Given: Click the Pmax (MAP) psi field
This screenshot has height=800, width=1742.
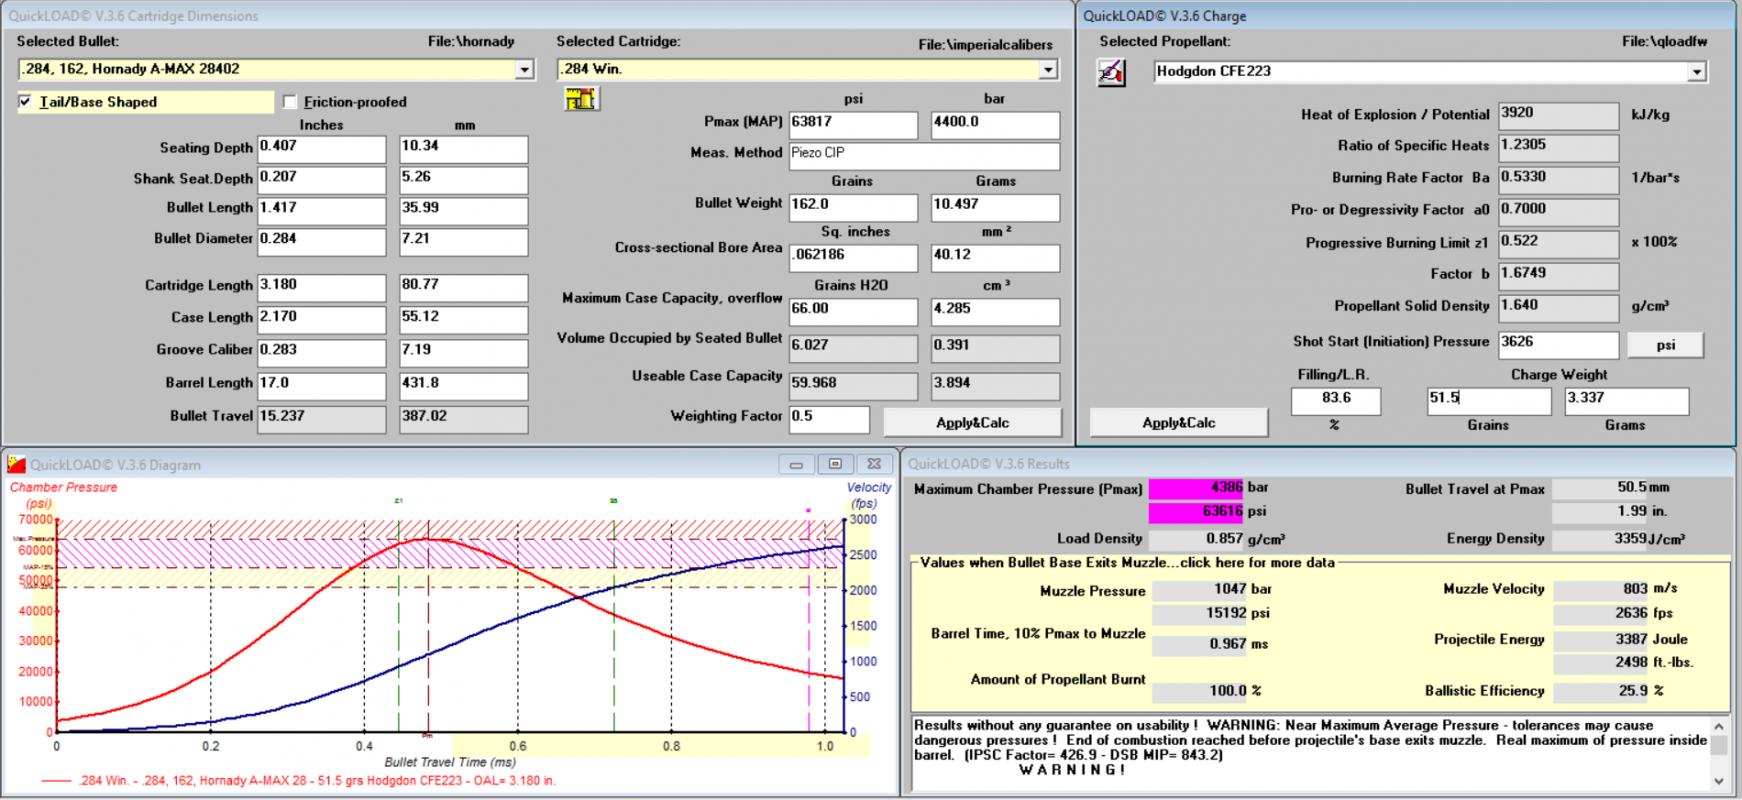Looking at the screenshot, I should click(853, 125).
